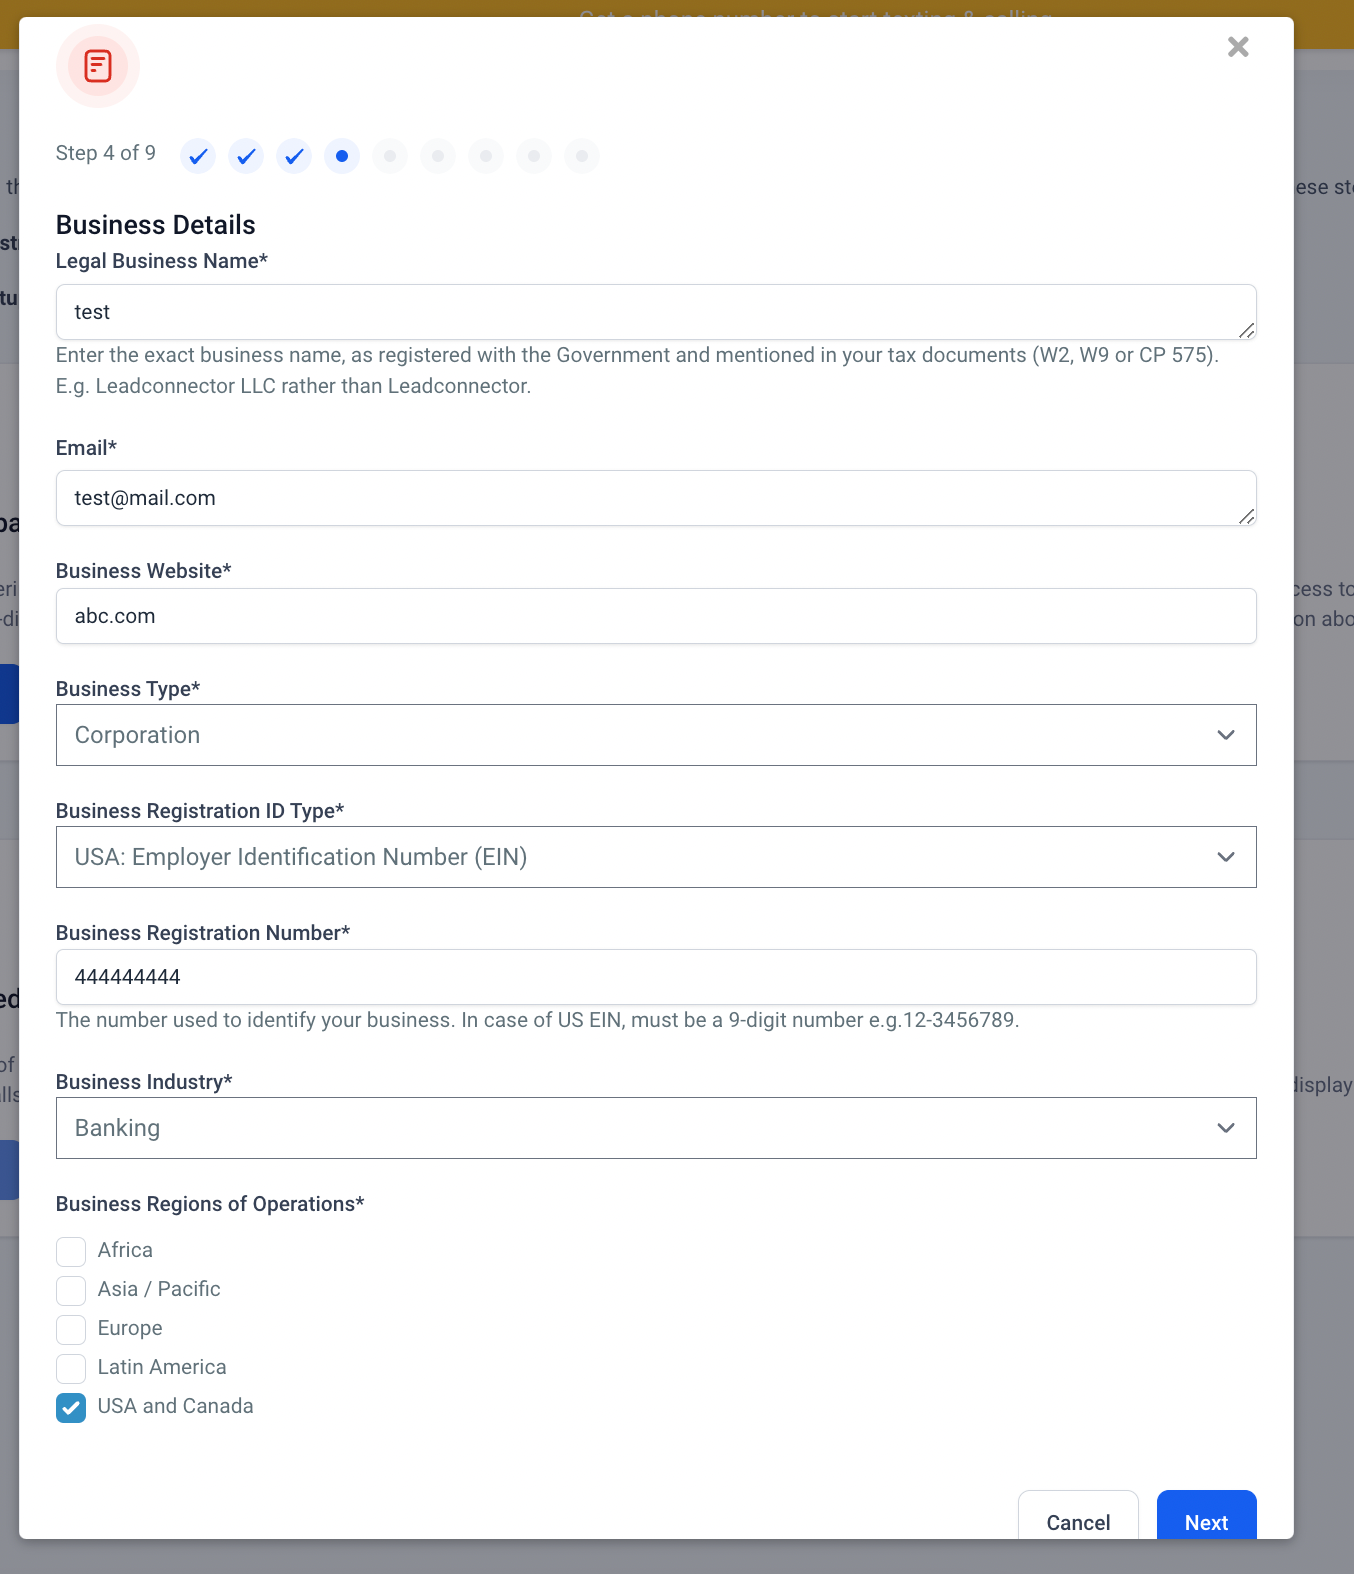Tick the Europe checkbox
The width and height of the screenshot is (1354, 1574).
tap(71, 1329)
